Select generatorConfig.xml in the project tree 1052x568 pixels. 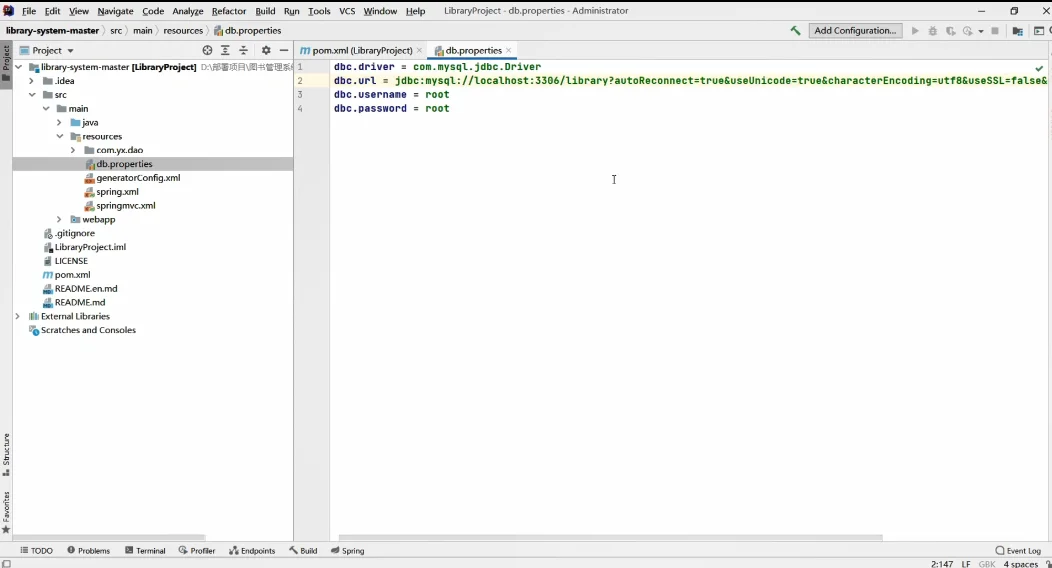[x=138, y=178]
